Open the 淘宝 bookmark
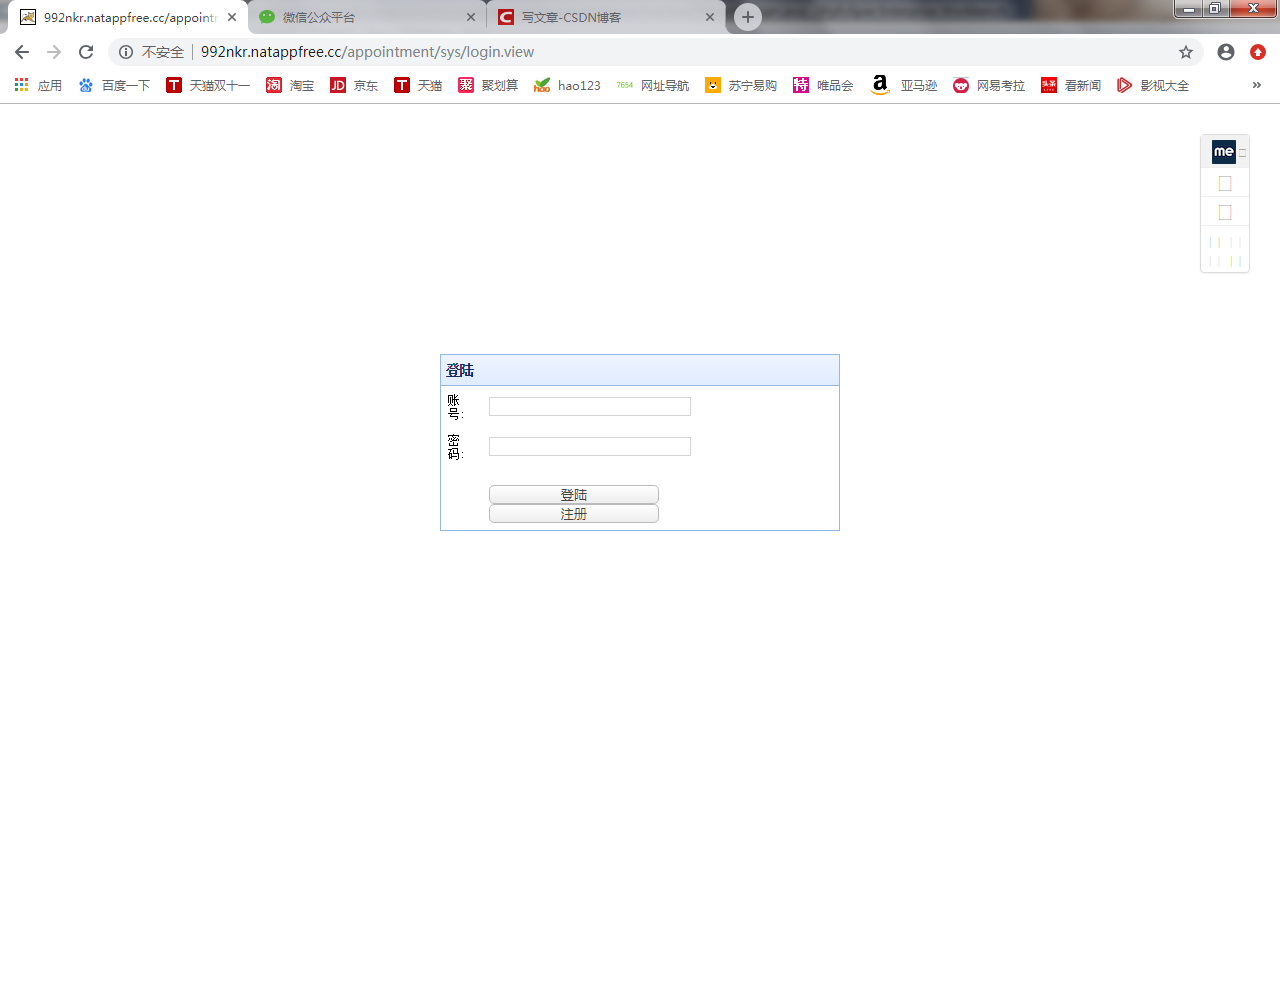 (x=290, y=86)
